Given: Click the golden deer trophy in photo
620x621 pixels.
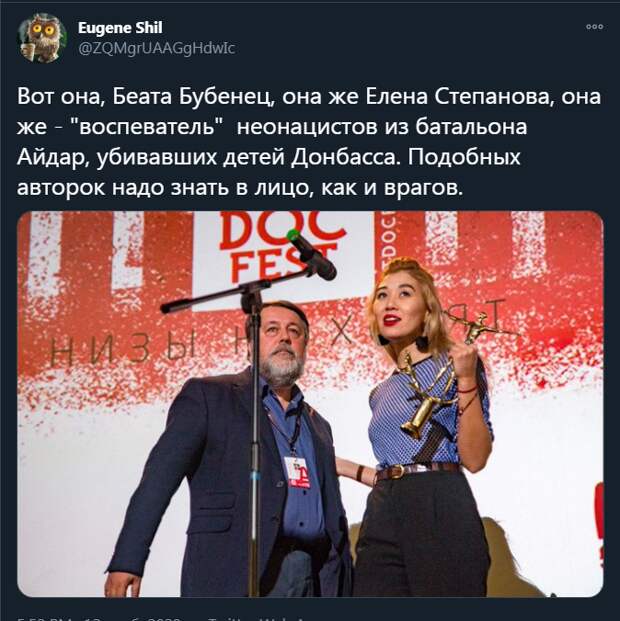Looking at the screenshot, I should (426, 396).
